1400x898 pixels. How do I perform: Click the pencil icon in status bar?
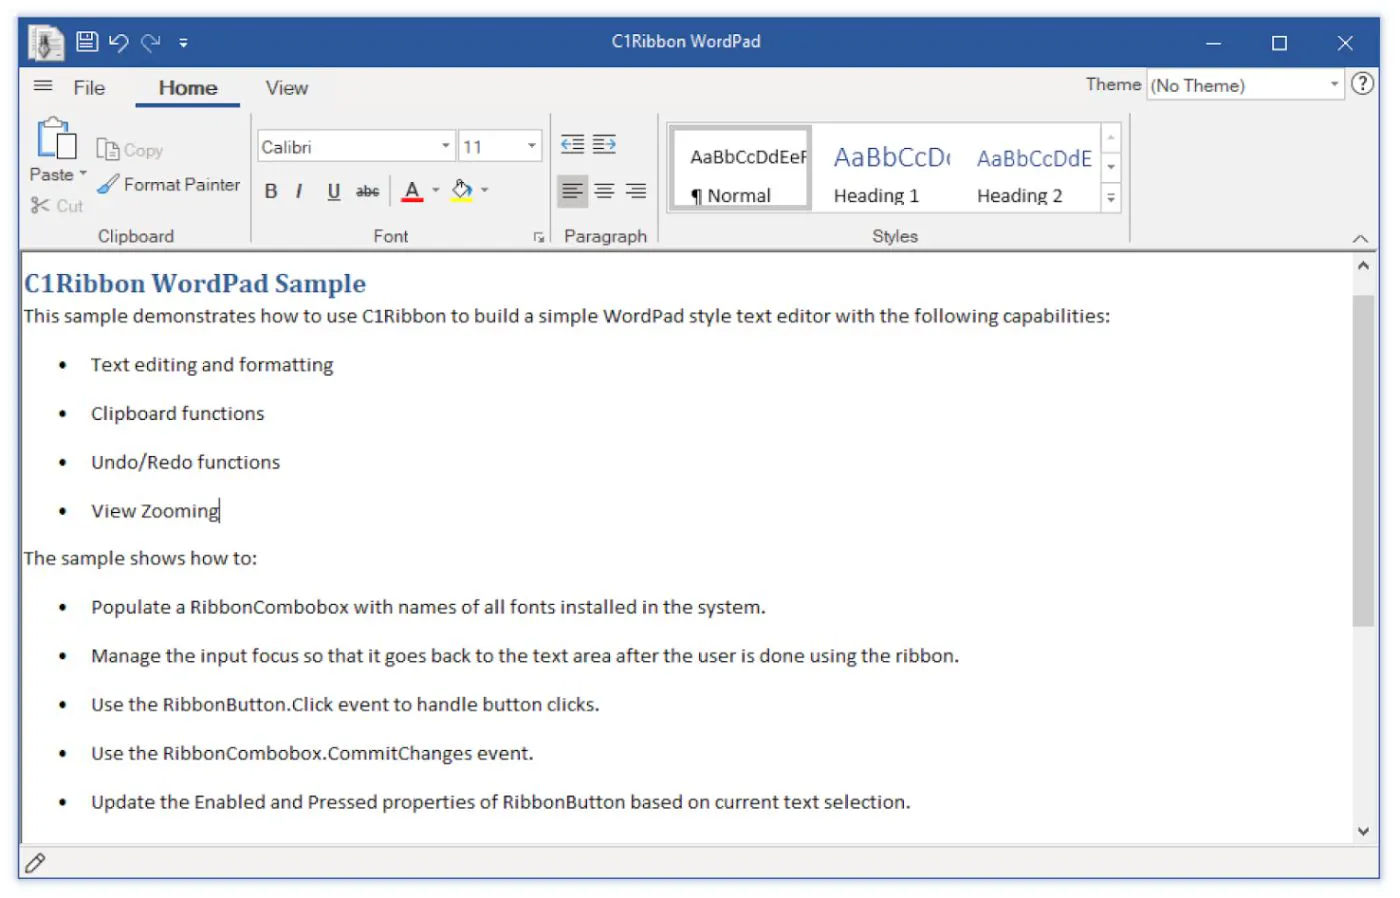click(x=35, y=863)
